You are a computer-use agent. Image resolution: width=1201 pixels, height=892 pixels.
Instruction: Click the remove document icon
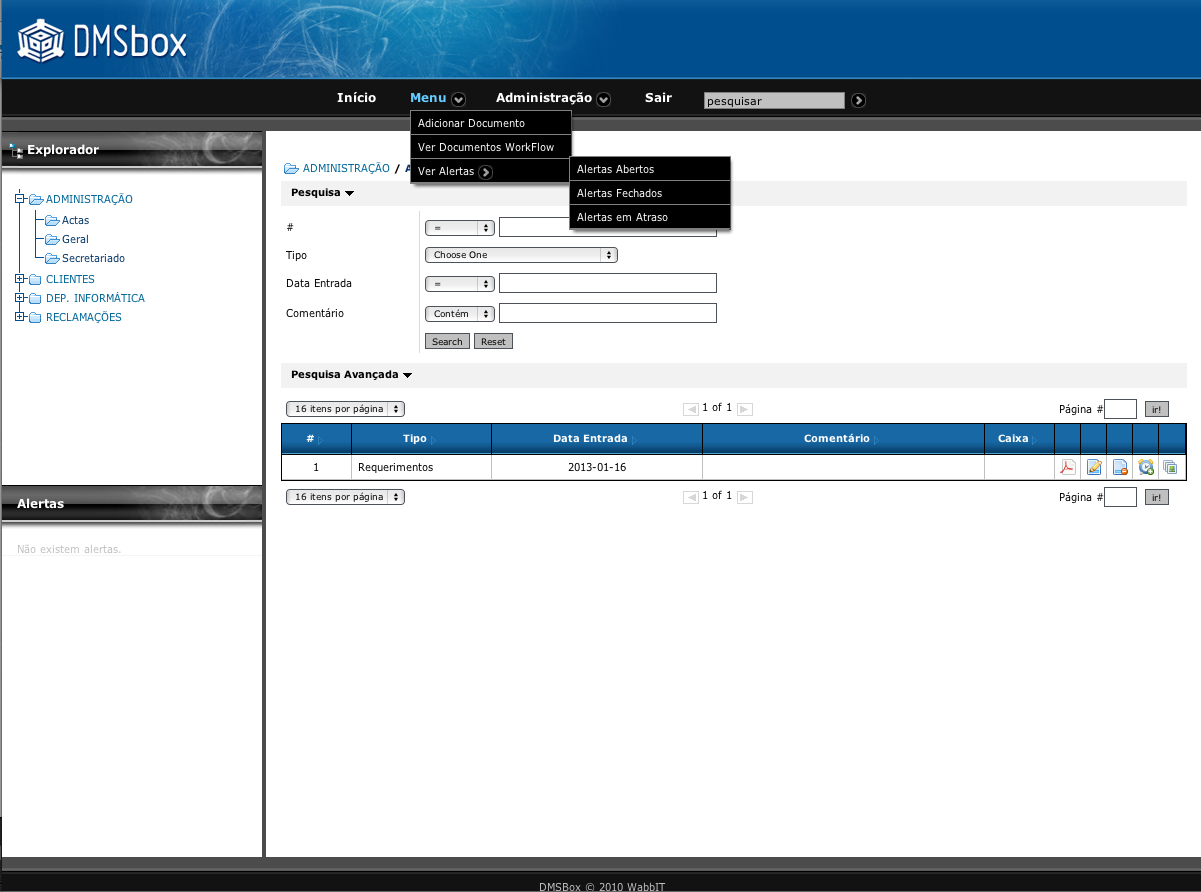pyautogui.click(x=1120, y=467)
